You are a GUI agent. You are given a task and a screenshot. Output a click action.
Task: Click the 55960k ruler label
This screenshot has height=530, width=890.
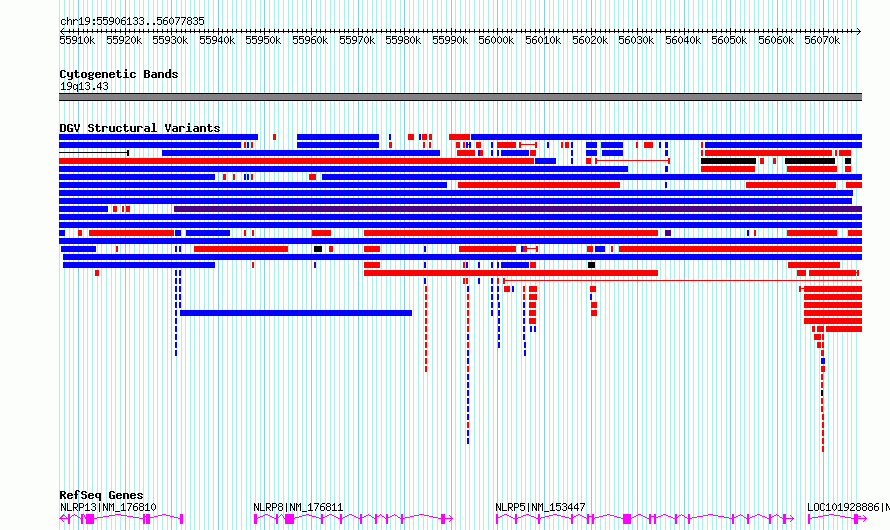(310, 40)
